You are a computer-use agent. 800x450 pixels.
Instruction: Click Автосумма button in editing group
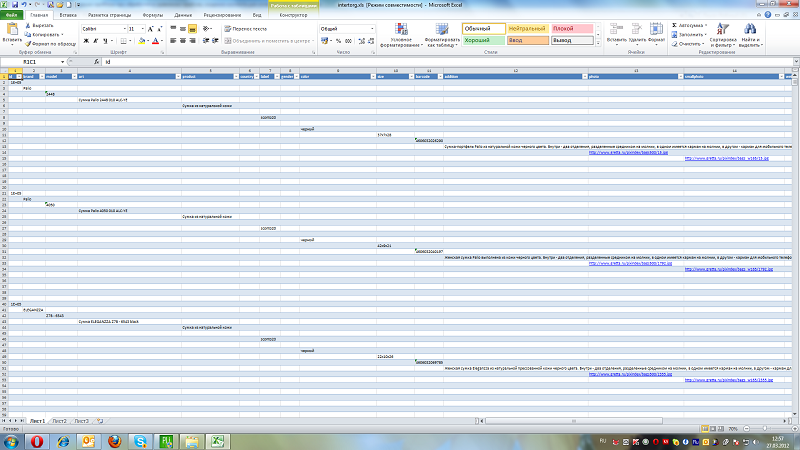(x=689, y=25)
